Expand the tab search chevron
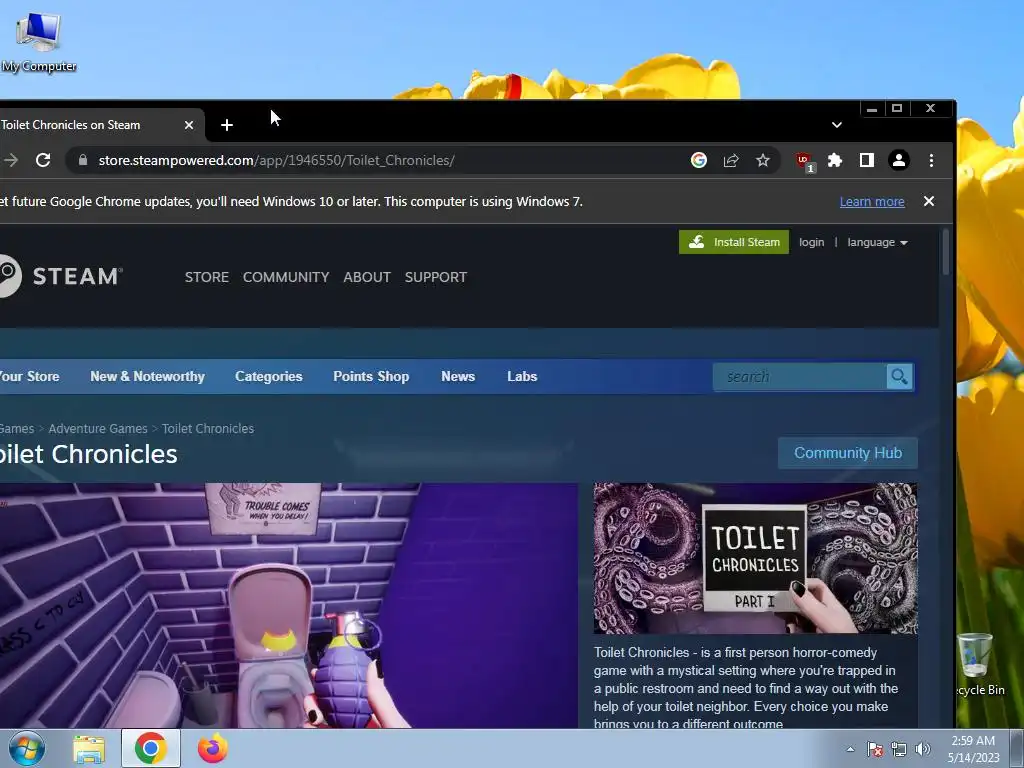Viewport: 1024px width, 768px height. coord(837,125)
